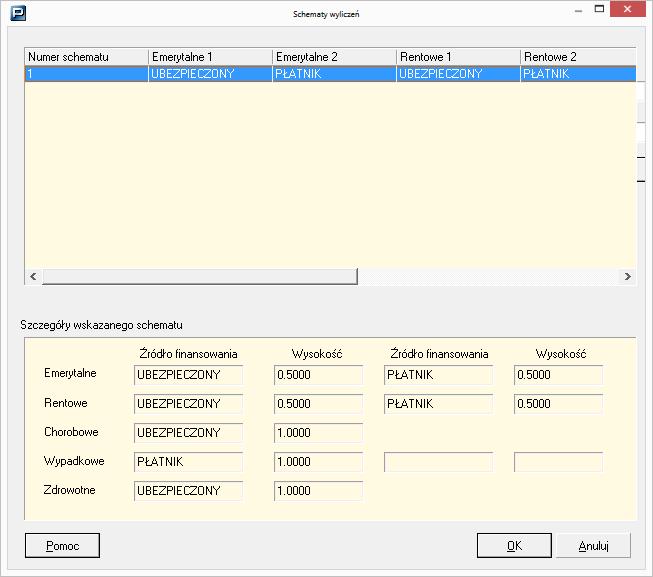Click UBEZPIECZONY cell under Rentowe 1
The height and width of the screenshot is (577, 653).
pos(459,74)
